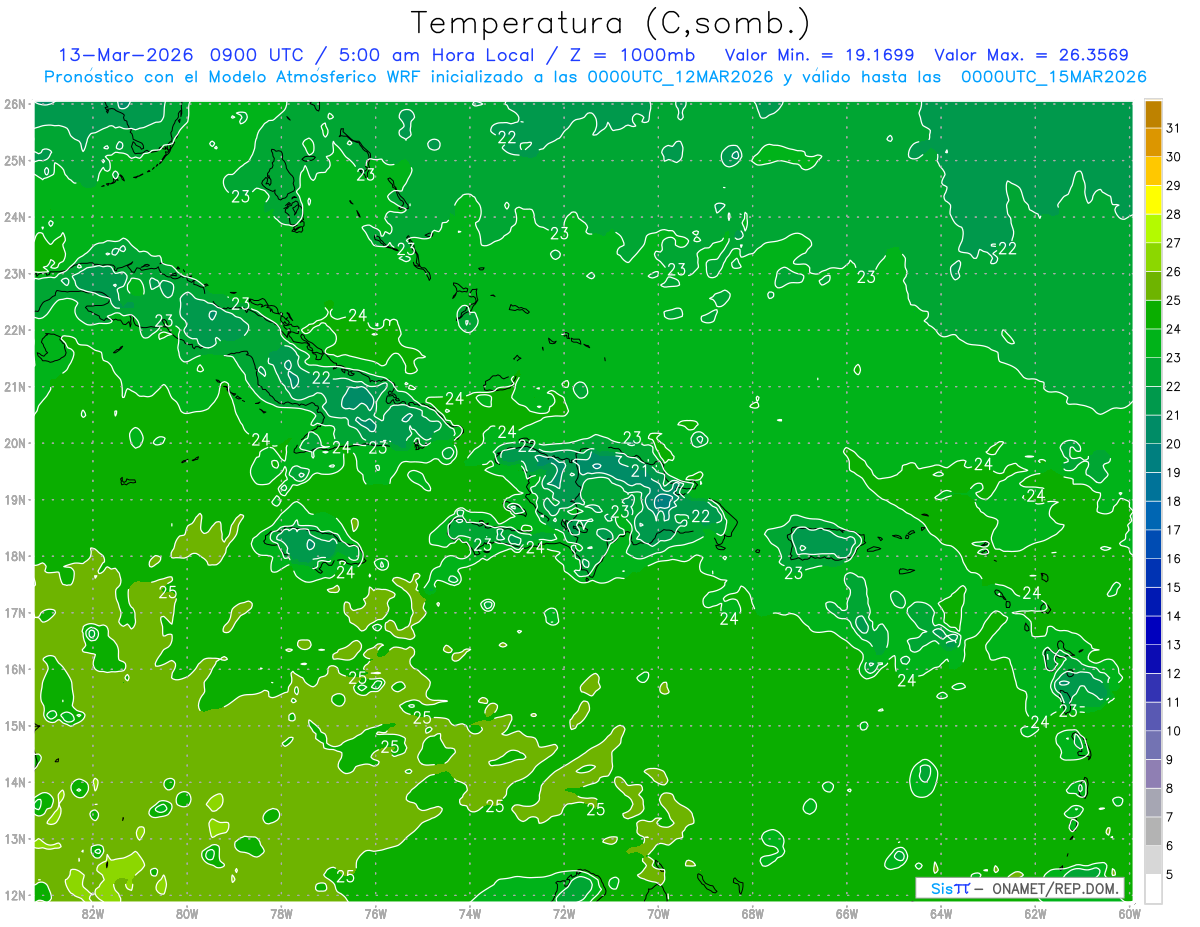This screenshot has height=927, width=1200.
Task: Click the 24N latitude axis label
Action: [x=14, y=217]
